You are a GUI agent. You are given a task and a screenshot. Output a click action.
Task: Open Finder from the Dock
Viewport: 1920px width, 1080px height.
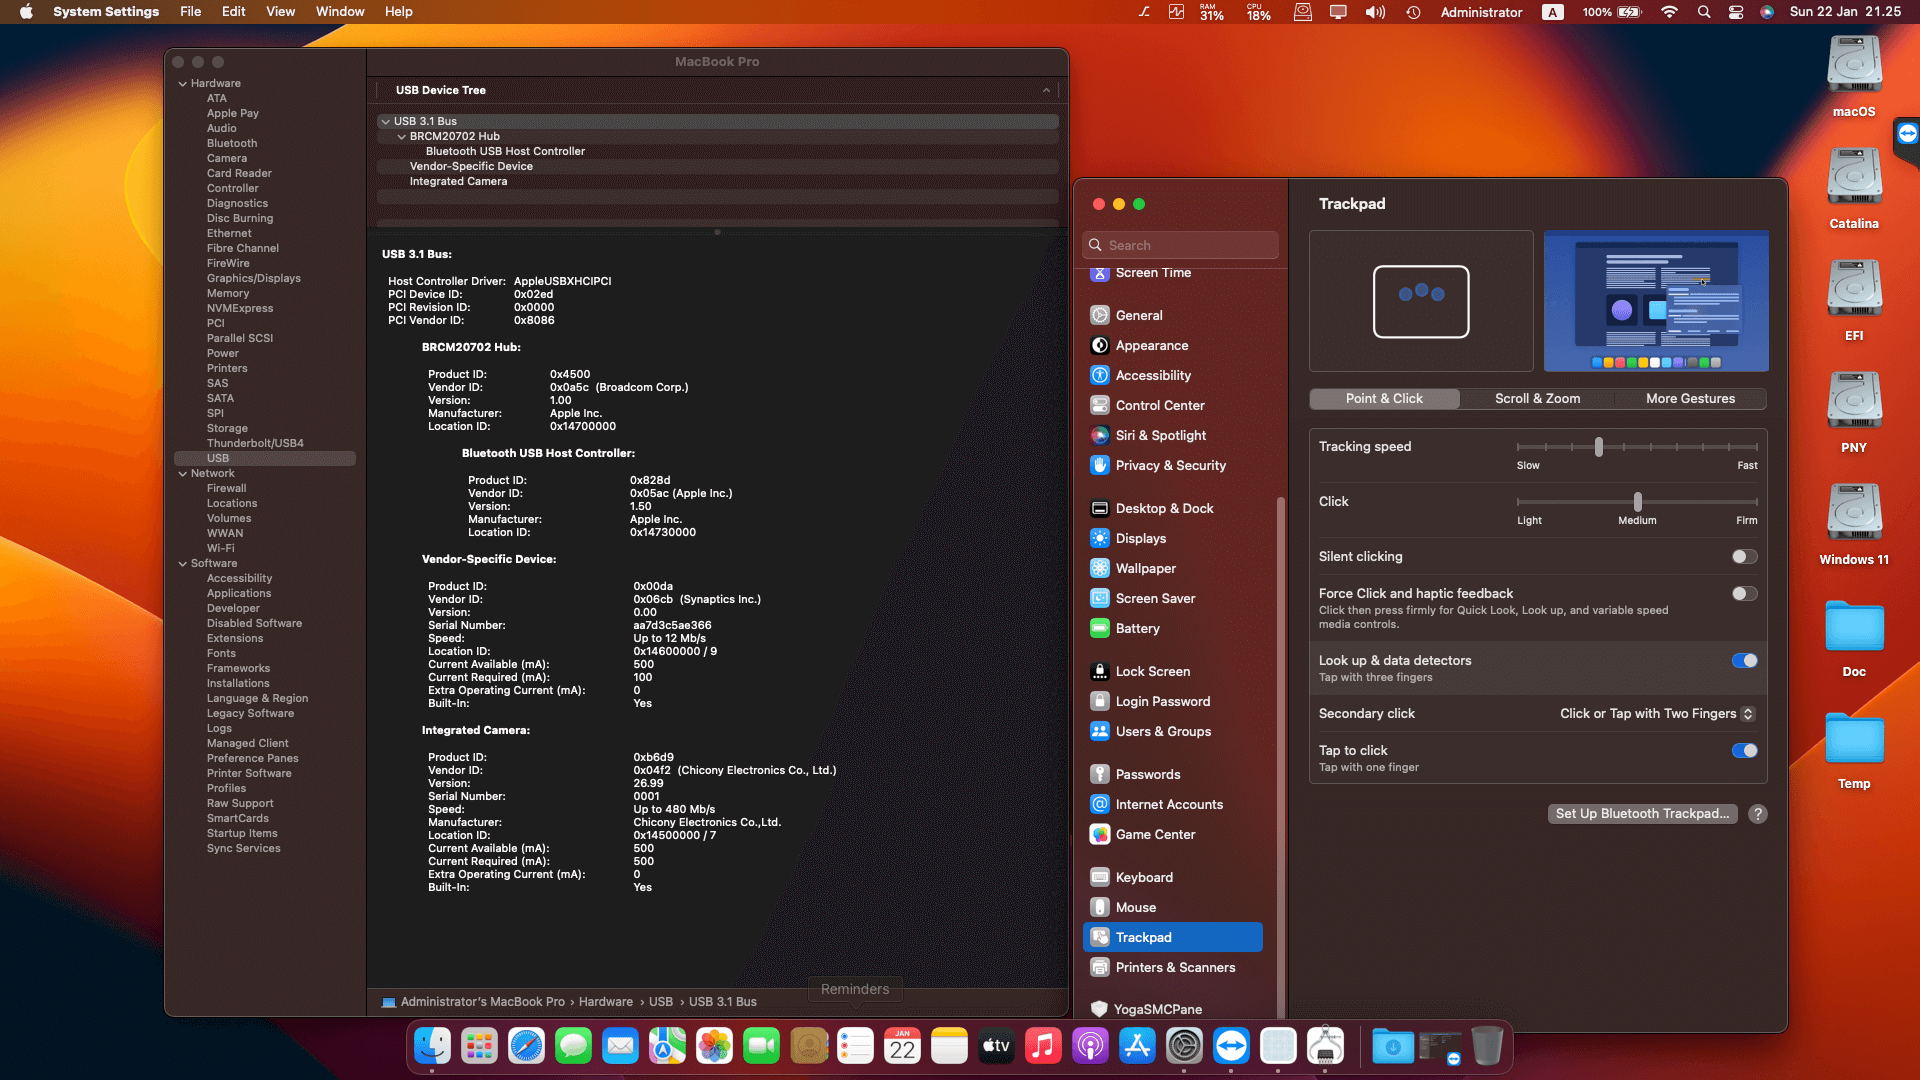(432, 1047)
